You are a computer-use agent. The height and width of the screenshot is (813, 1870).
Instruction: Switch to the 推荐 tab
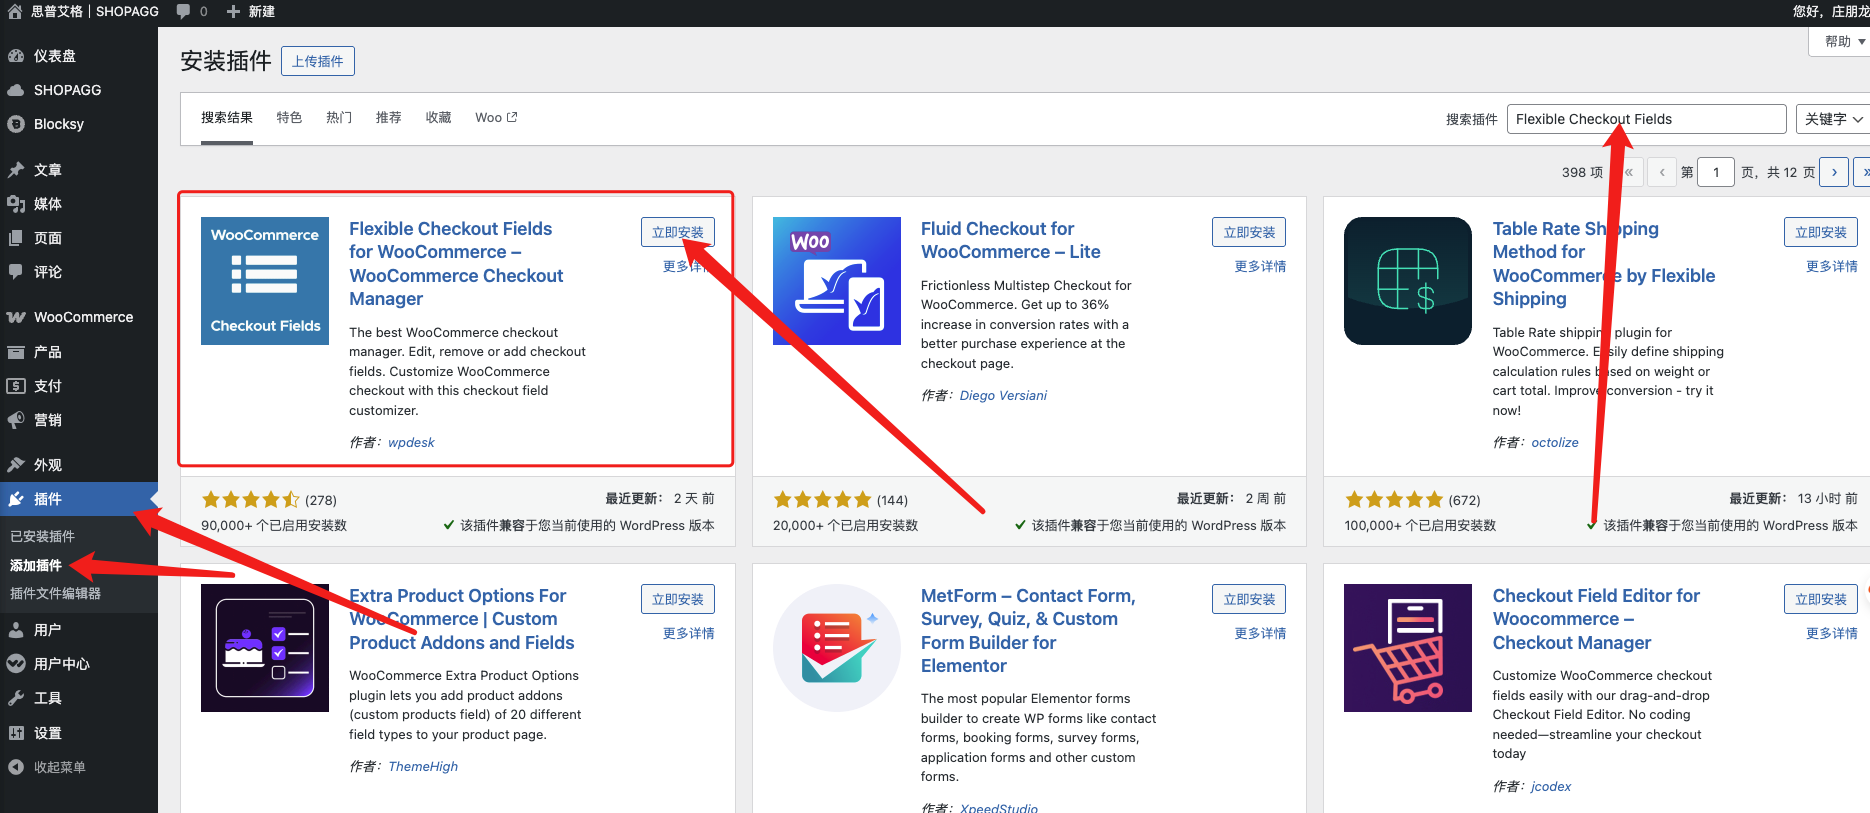[389, 118]
